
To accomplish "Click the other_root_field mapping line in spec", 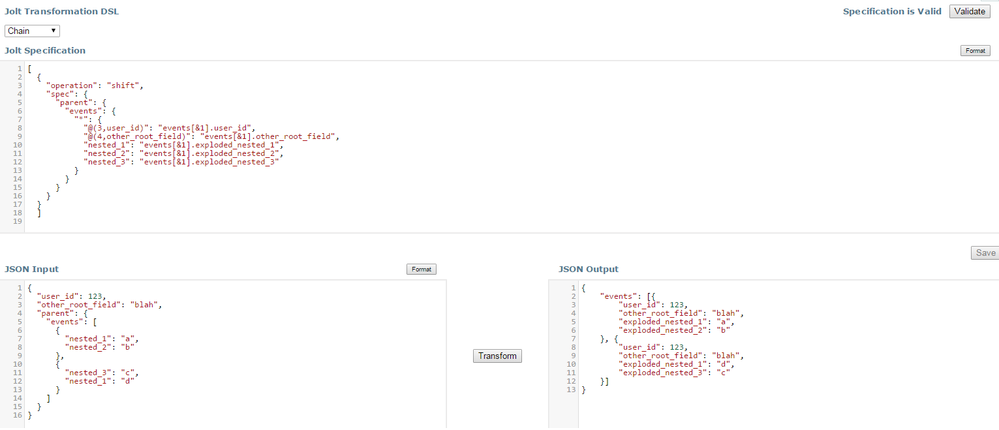I will click(x=211, y=136).
